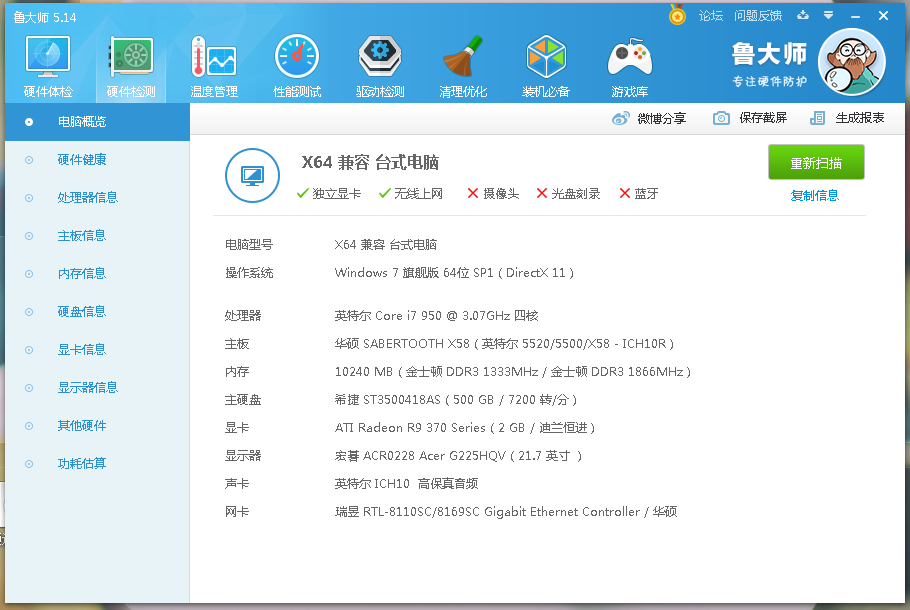The height and width of the screenshot is (610, 910).
Task: Click 英特尔 ICH10 高保真音频 text
Action: pos(406,483)
